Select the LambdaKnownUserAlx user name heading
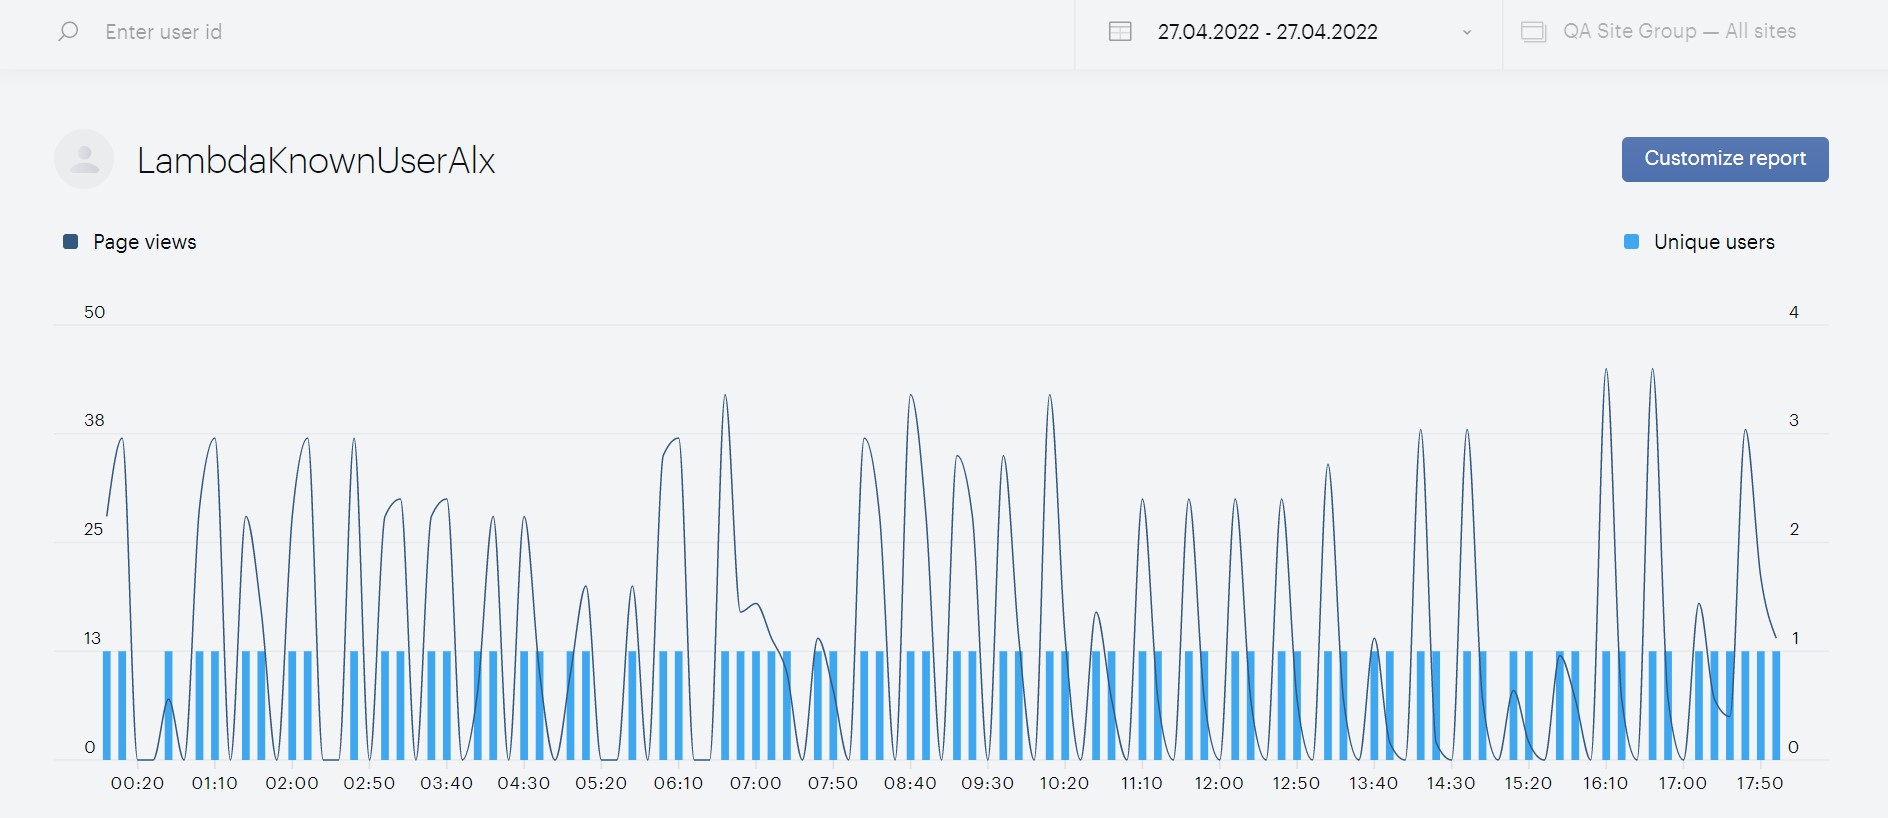The height and width of the screenshot is (818, 1888). 316,161
